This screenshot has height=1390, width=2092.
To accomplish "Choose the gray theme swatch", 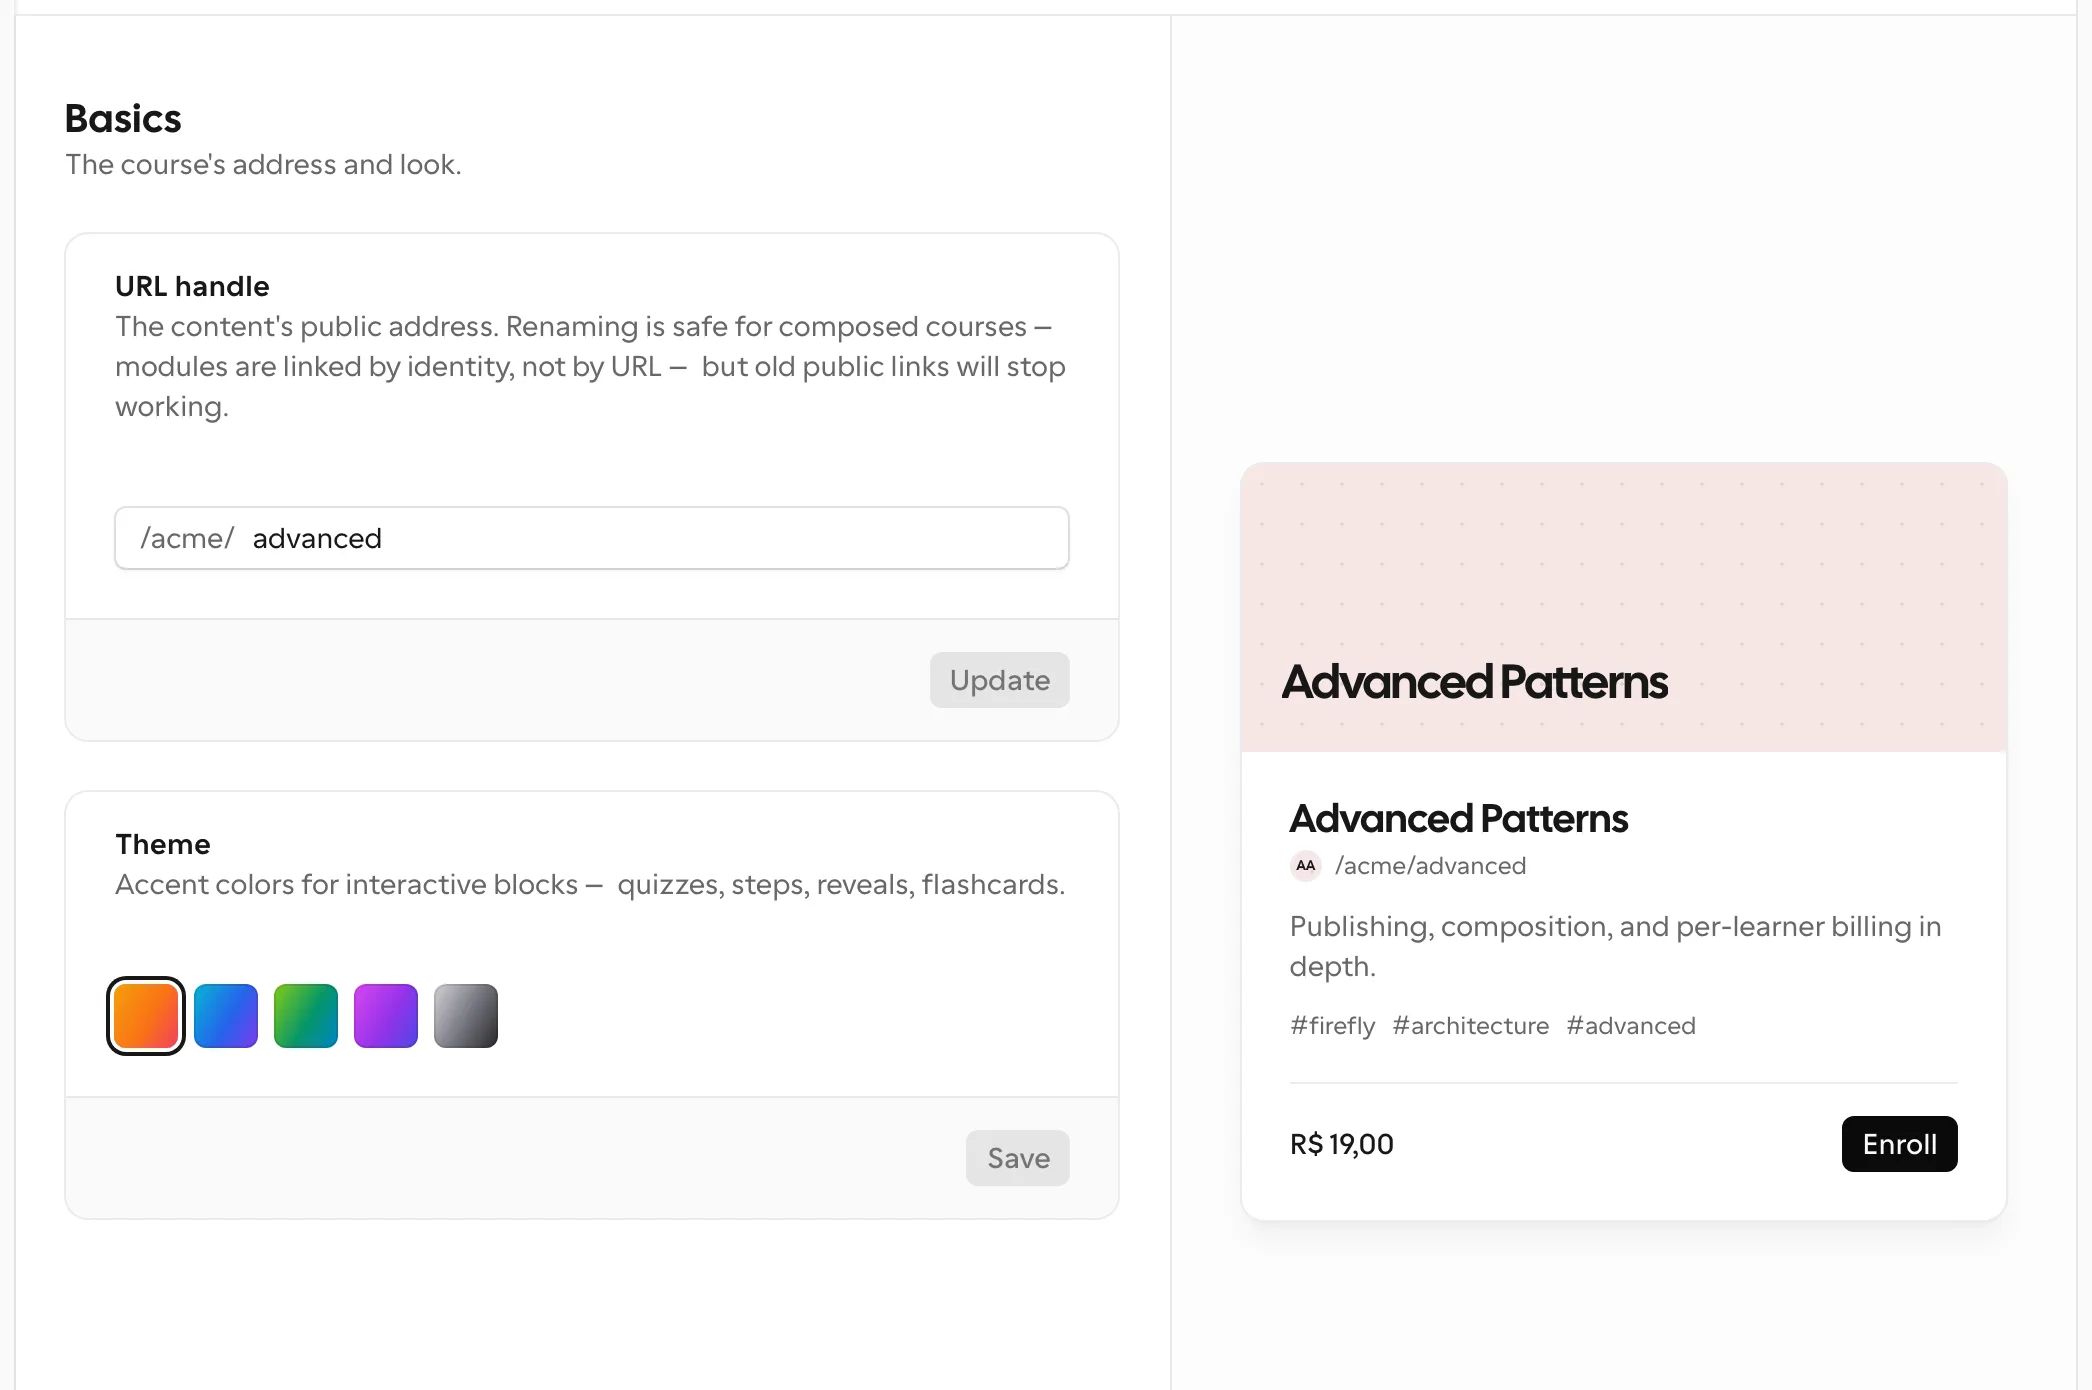I will pyautogui.click(x=466, y=1016).
